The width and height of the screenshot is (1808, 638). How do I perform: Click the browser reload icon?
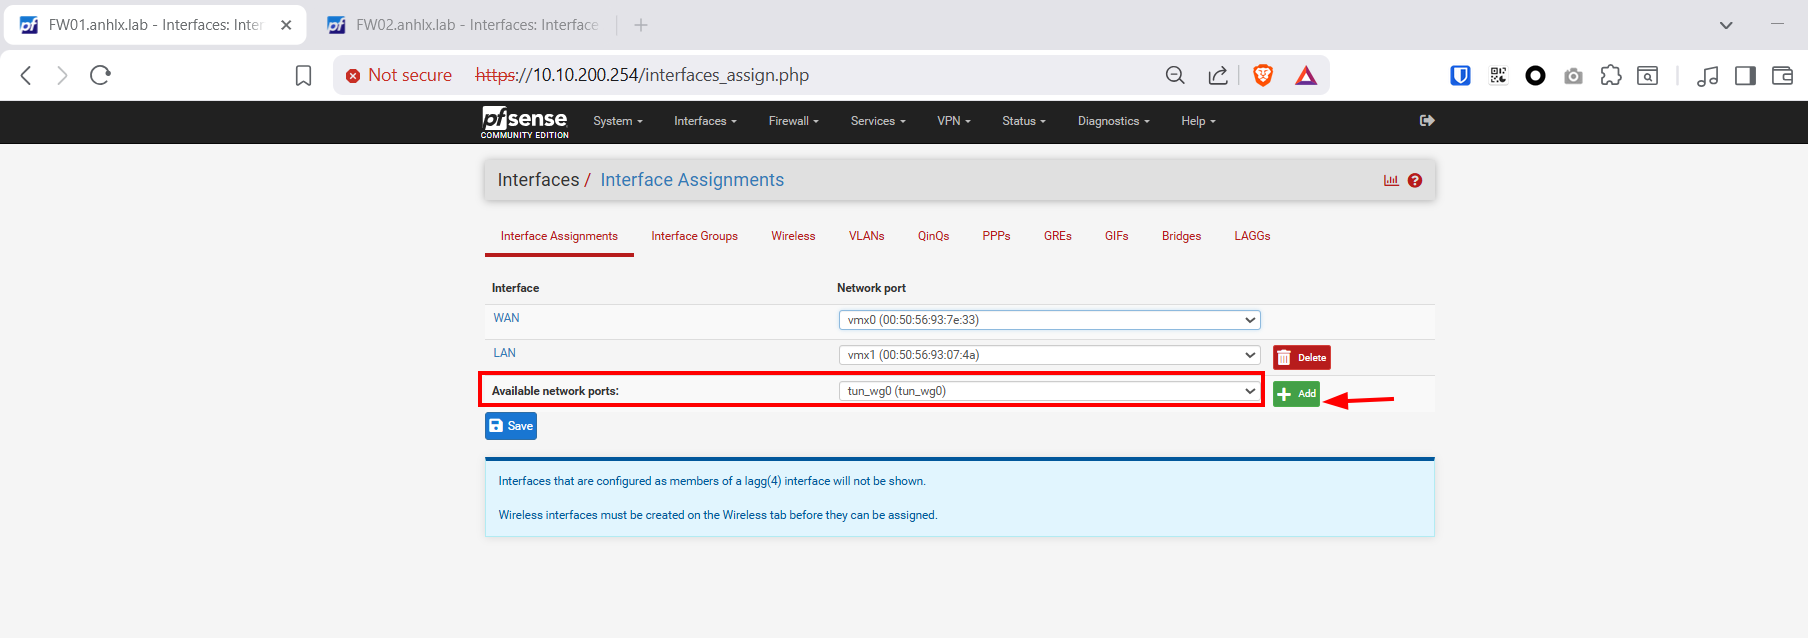coord(100,75)
